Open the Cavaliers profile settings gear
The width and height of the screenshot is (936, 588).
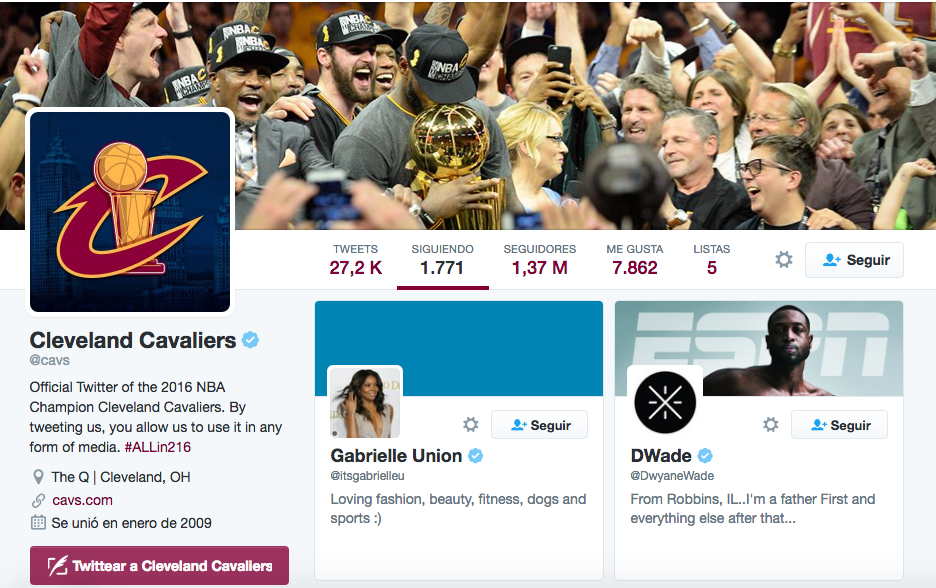pyautogui.click(x=784, y=260)
